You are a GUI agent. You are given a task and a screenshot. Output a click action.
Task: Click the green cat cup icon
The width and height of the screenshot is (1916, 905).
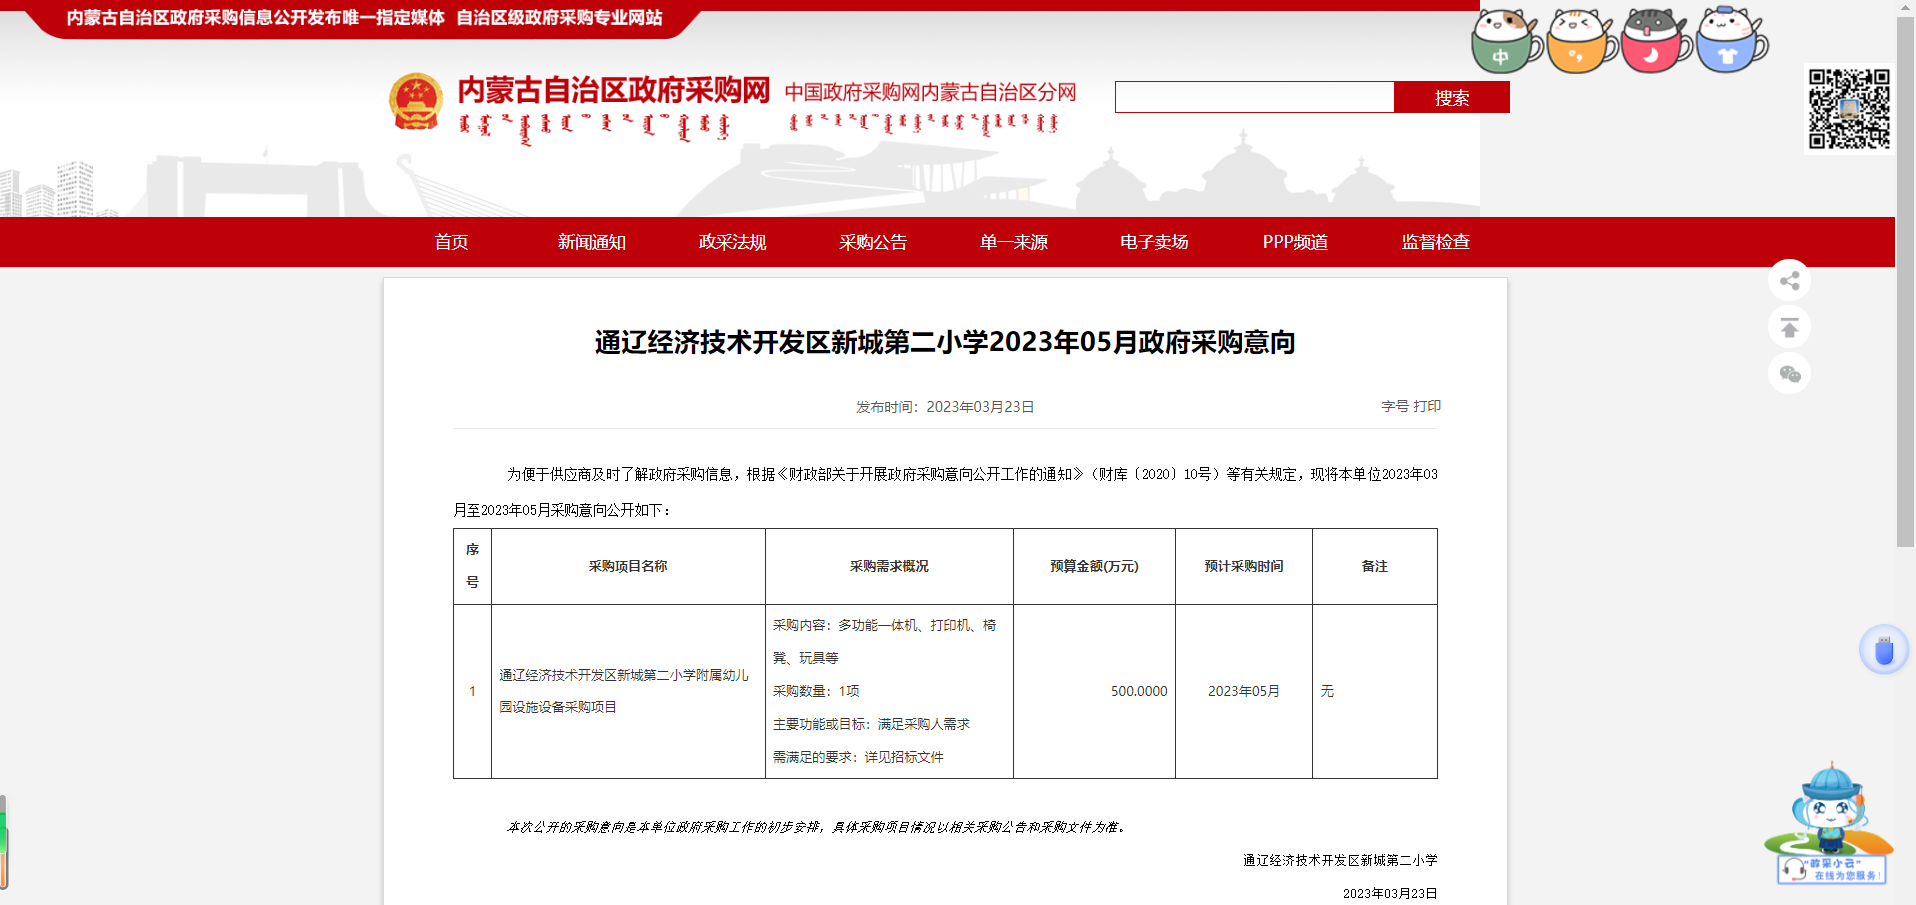pyautogui.click(x=1504, y=42)
